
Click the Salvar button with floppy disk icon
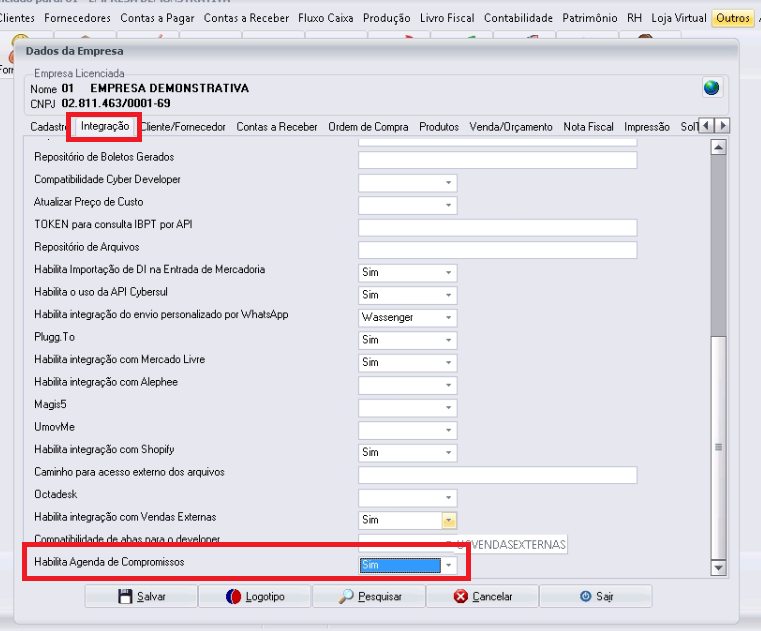coord(141,596)
